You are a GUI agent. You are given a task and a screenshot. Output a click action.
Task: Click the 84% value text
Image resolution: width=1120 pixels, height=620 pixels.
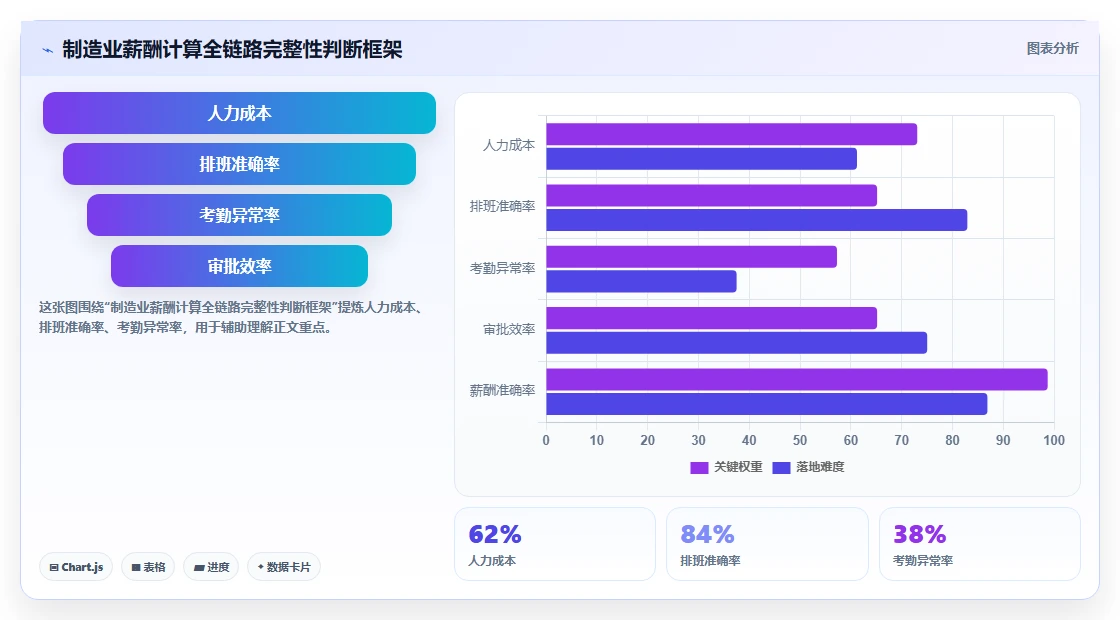coord(707,534)
